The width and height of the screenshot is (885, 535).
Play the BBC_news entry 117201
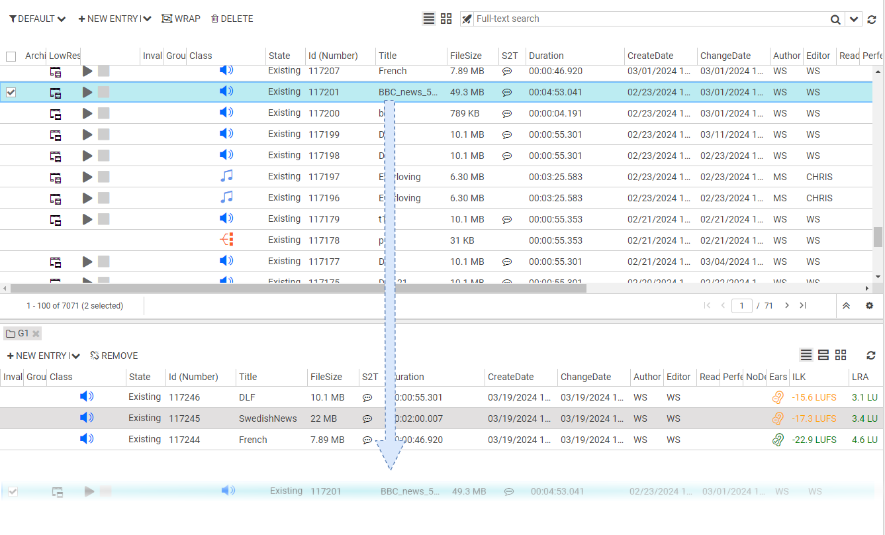click(87, 92)
